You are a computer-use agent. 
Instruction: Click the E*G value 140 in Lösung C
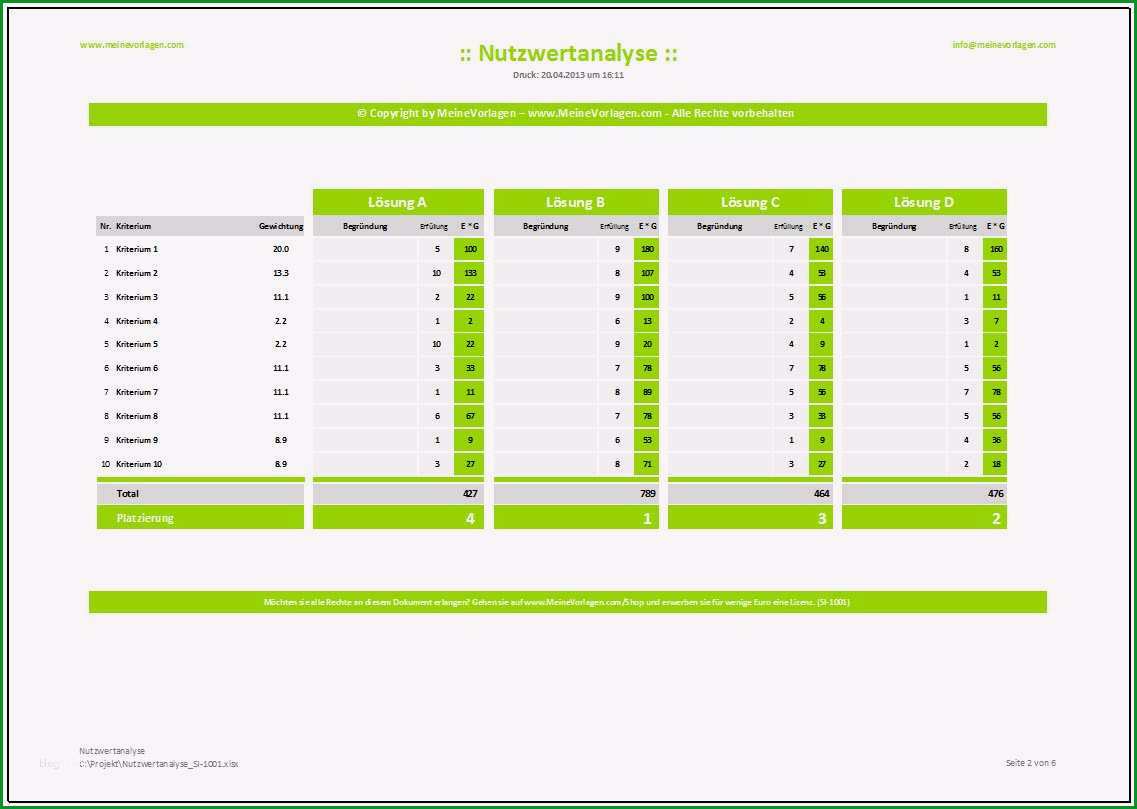coord(821,249)
